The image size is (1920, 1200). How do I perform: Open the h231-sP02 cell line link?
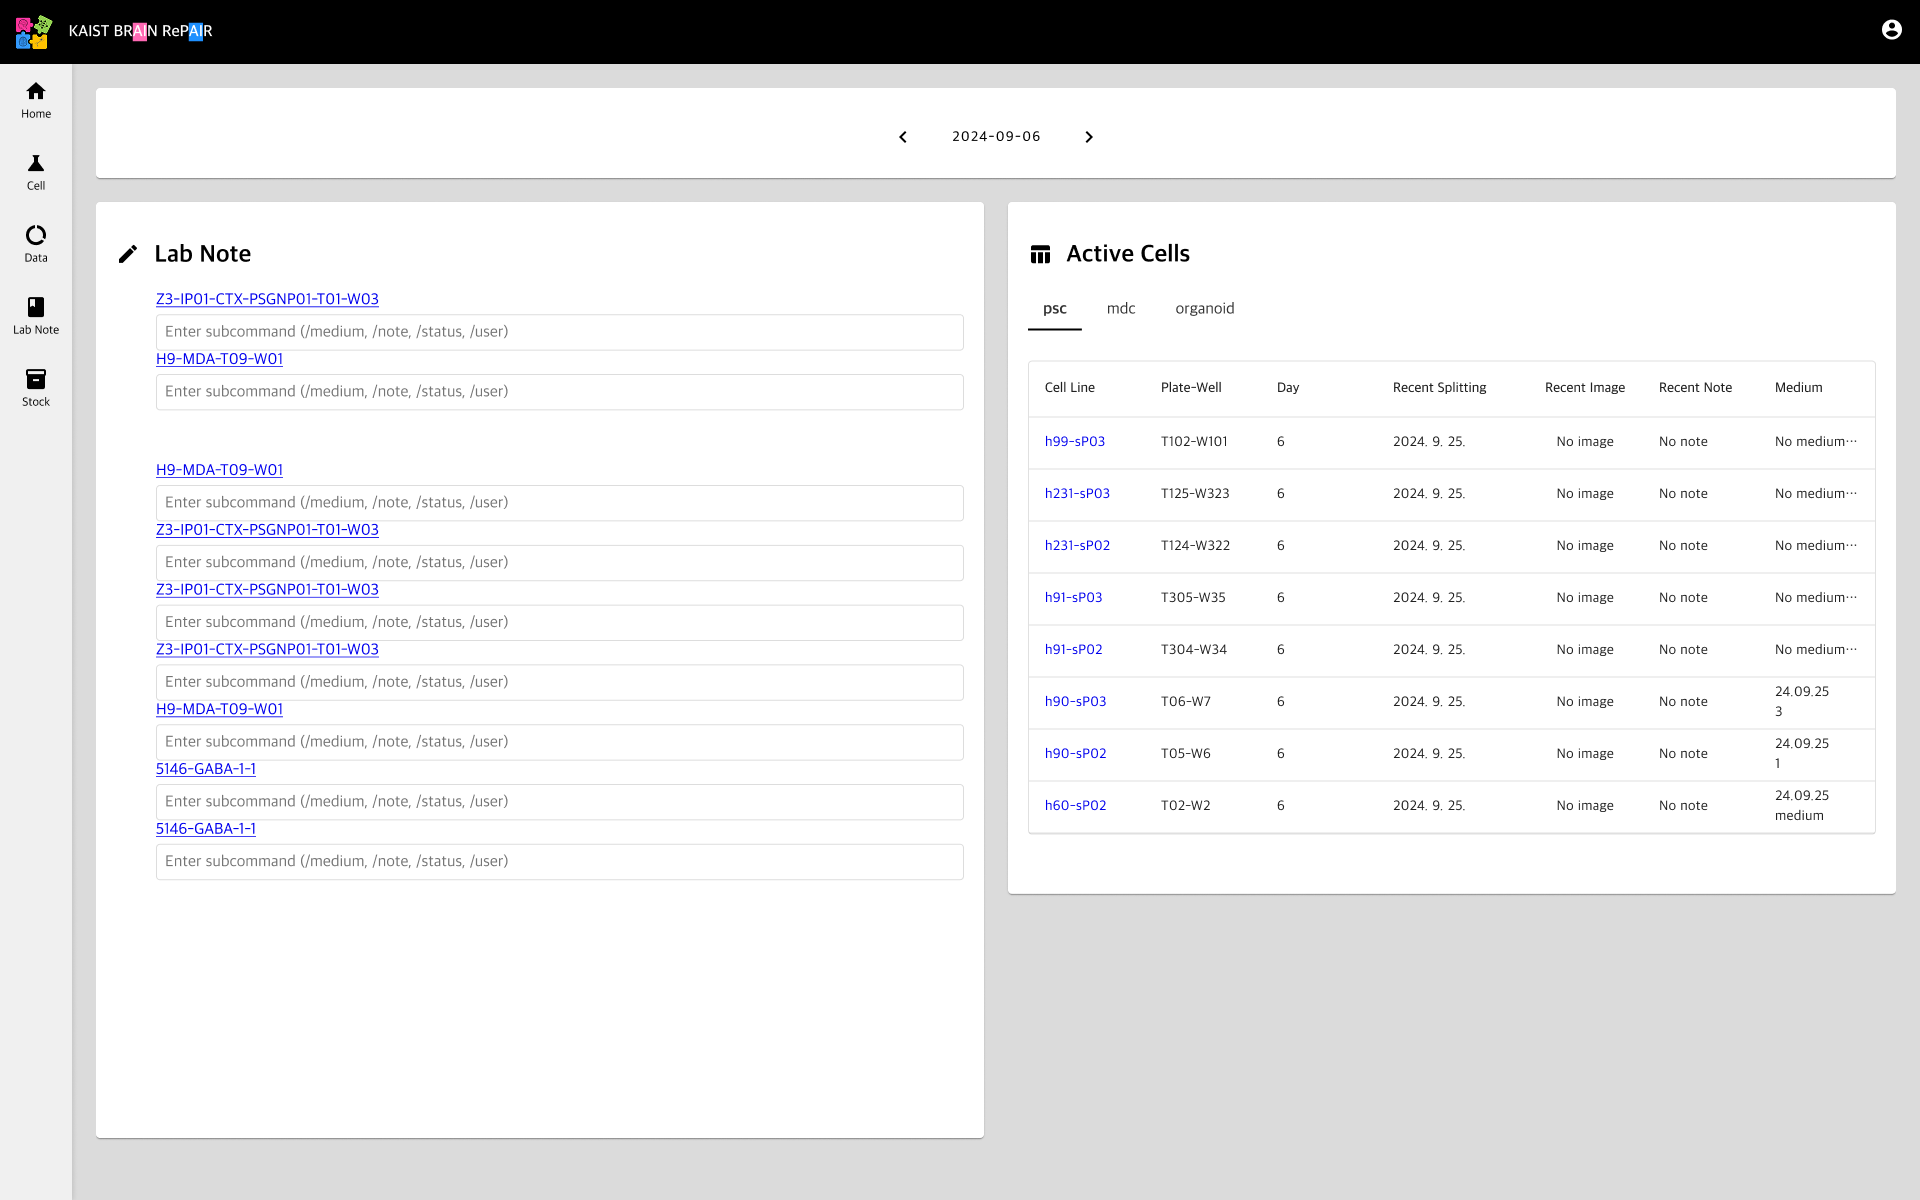coord(1077,546)
